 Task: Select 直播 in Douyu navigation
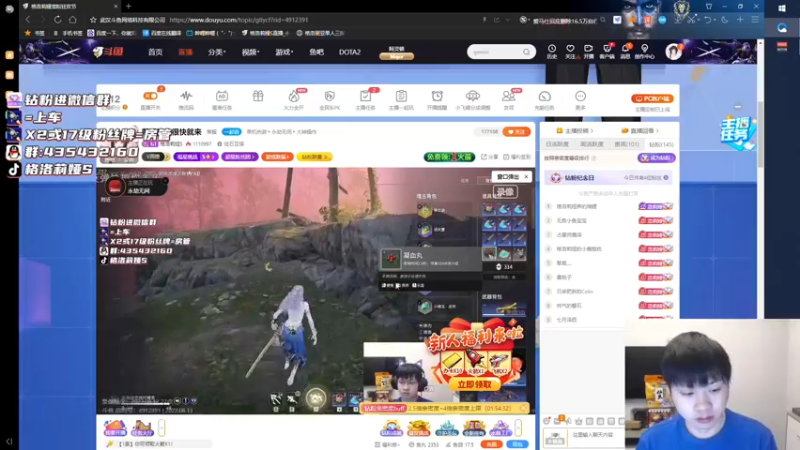pos(185,52)
